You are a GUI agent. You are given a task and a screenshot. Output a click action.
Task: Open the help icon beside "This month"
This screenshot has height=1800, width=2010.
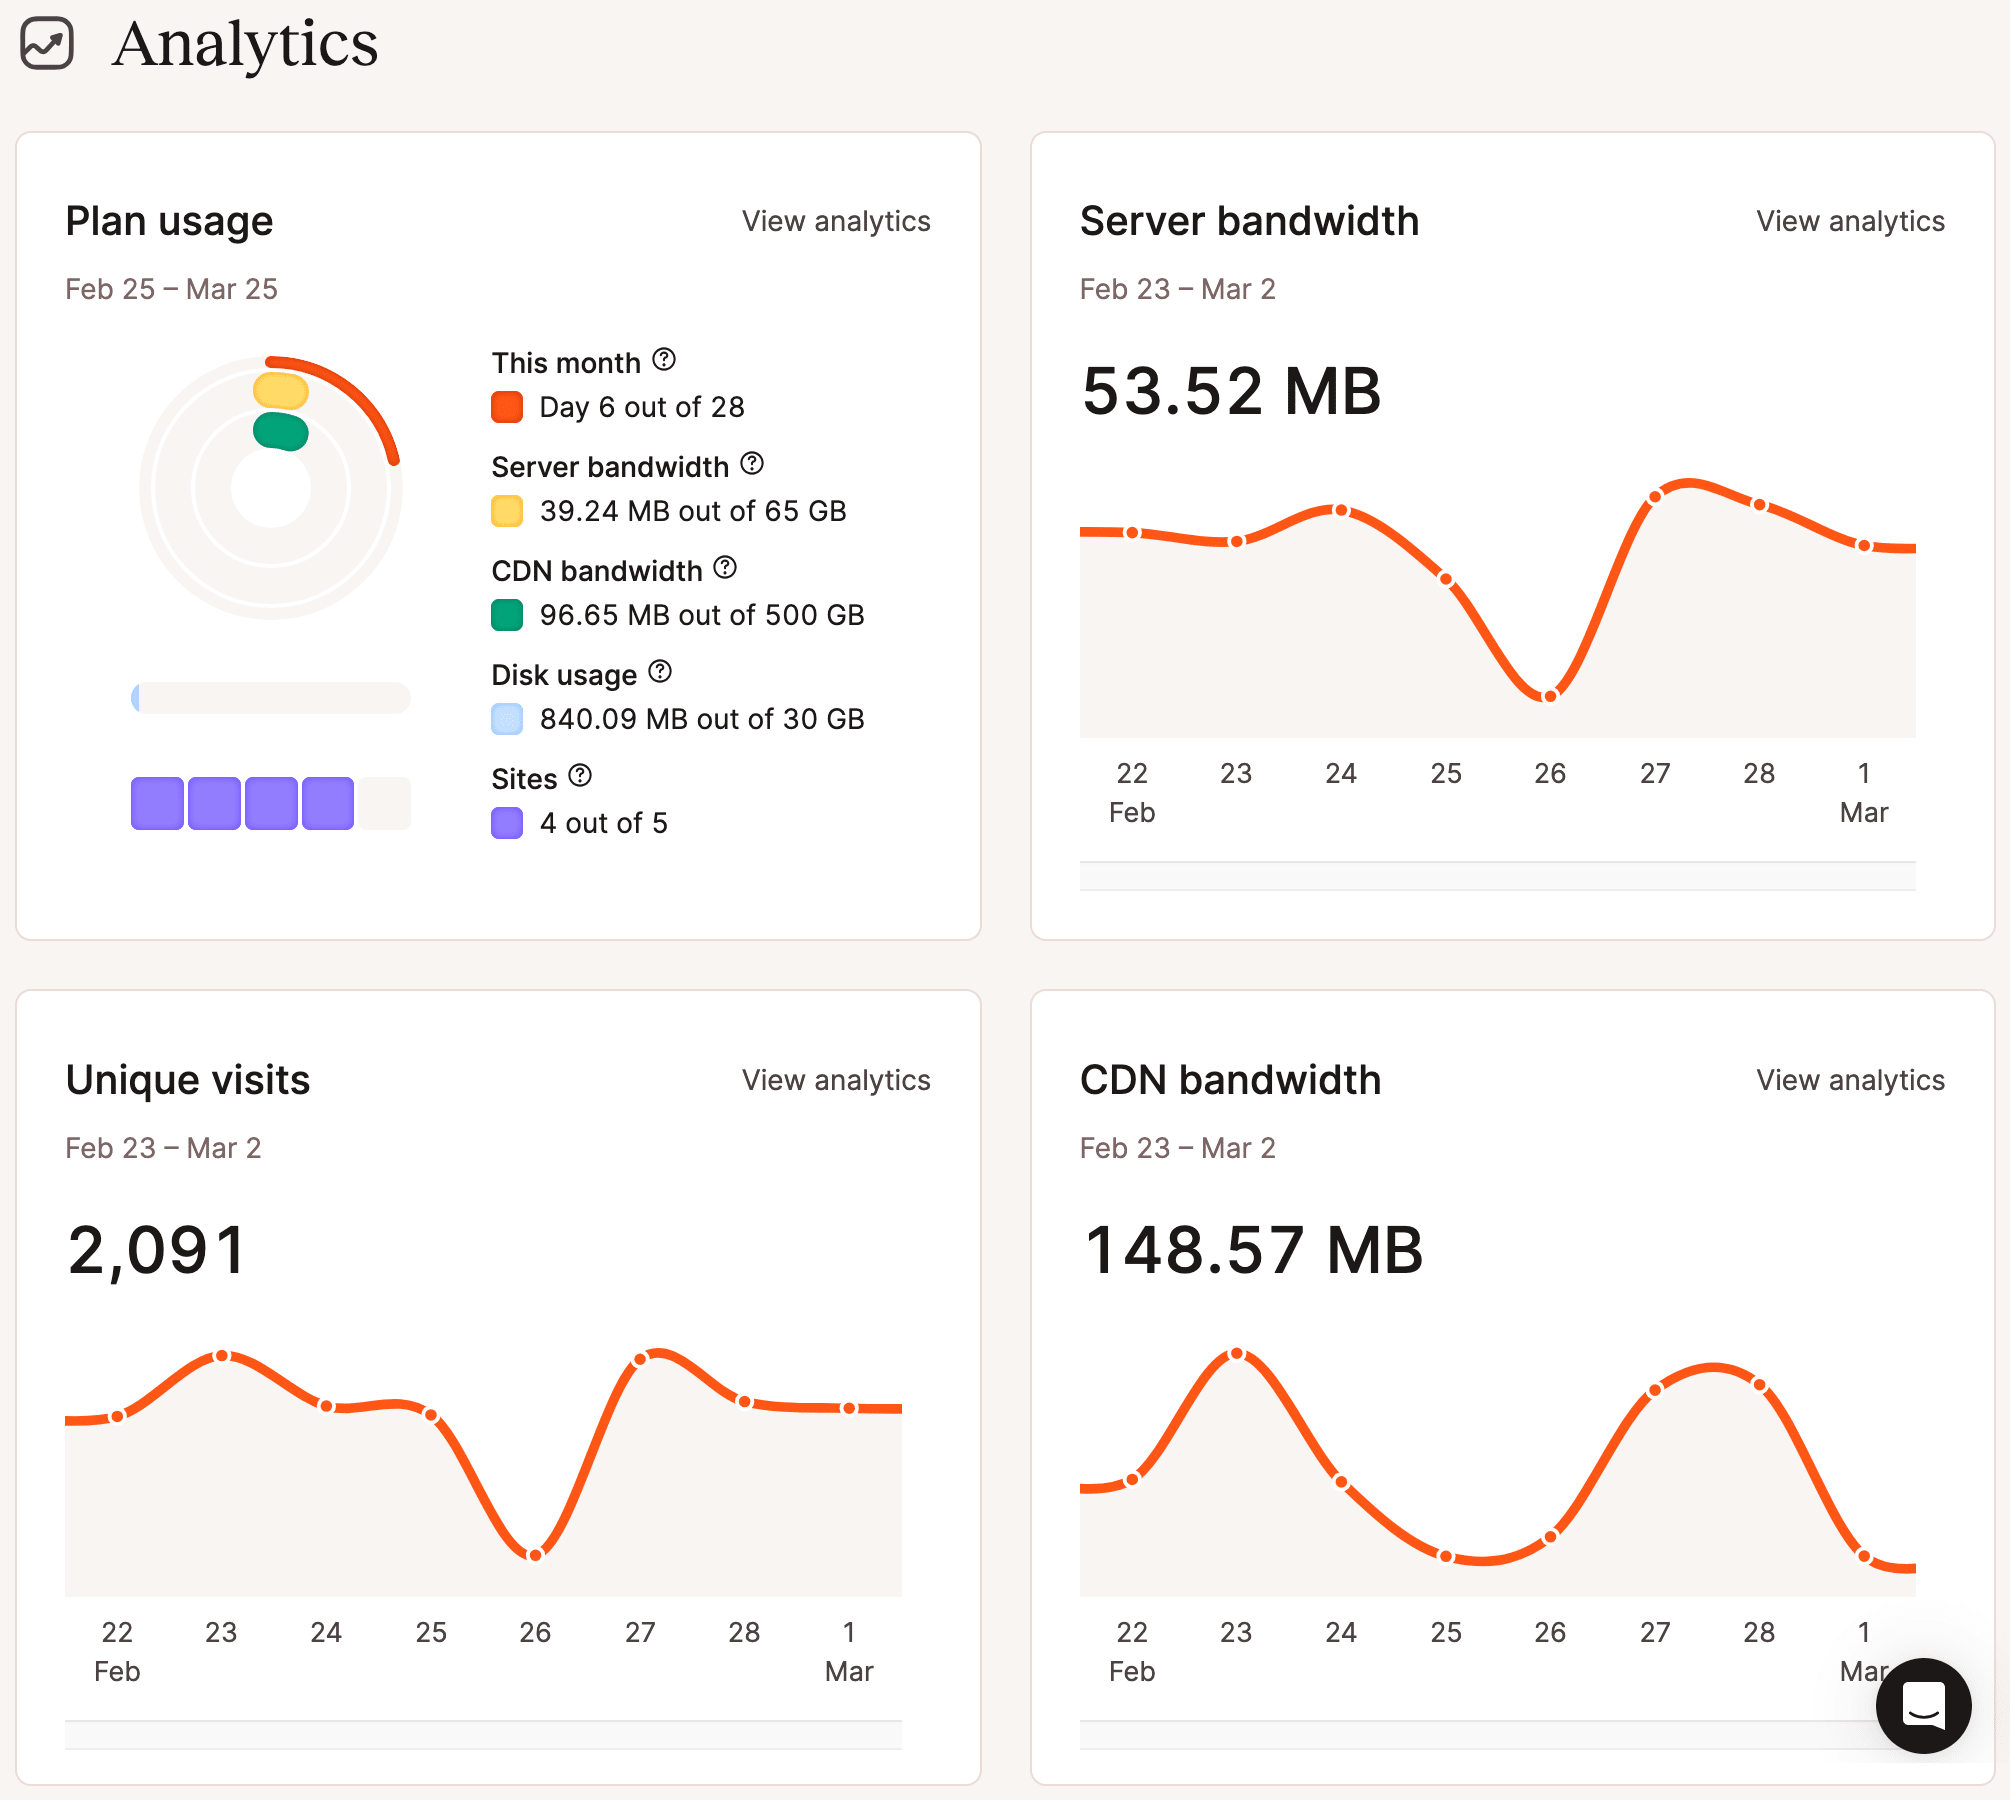pos(665,360)
